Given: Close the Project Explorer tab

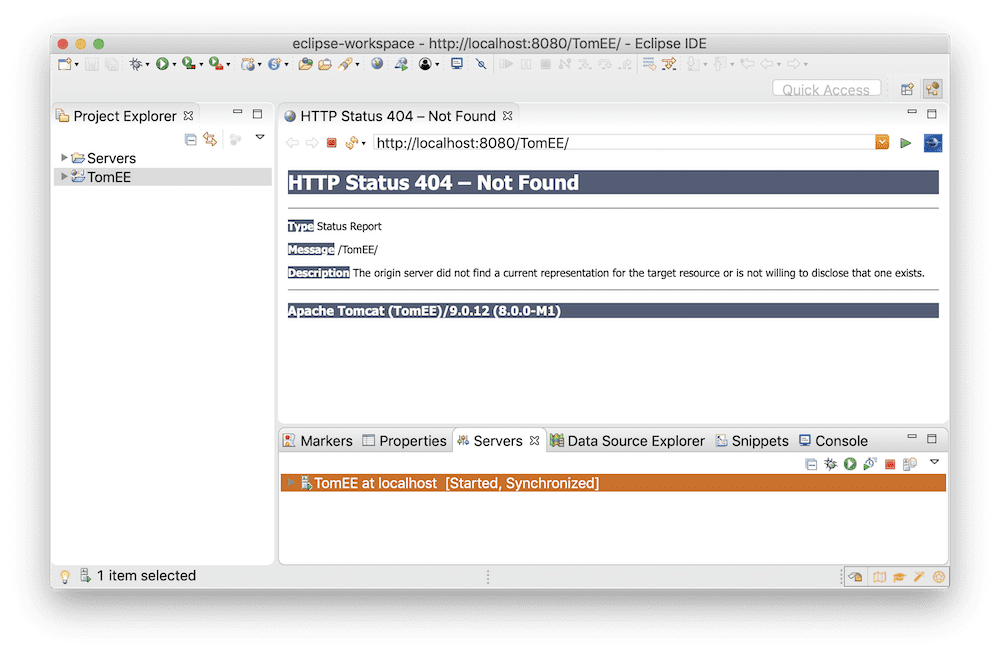Looking at the screenshot, I should 188,115.
